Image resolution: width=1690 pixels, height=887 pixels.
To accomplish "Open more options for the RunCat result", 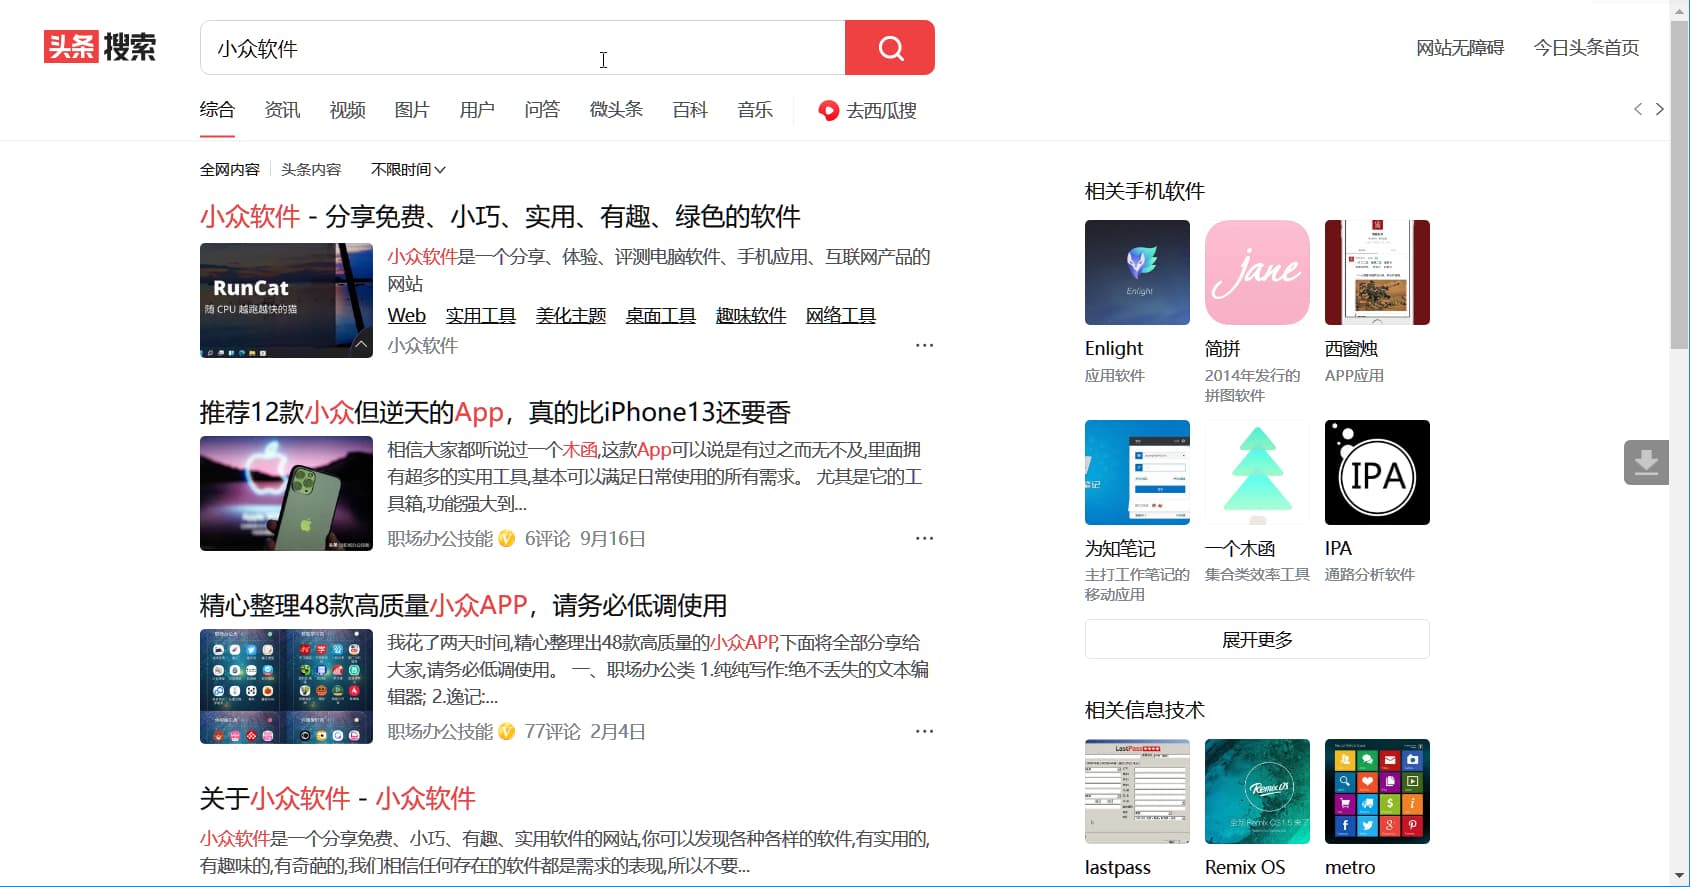I will point(924,345).
